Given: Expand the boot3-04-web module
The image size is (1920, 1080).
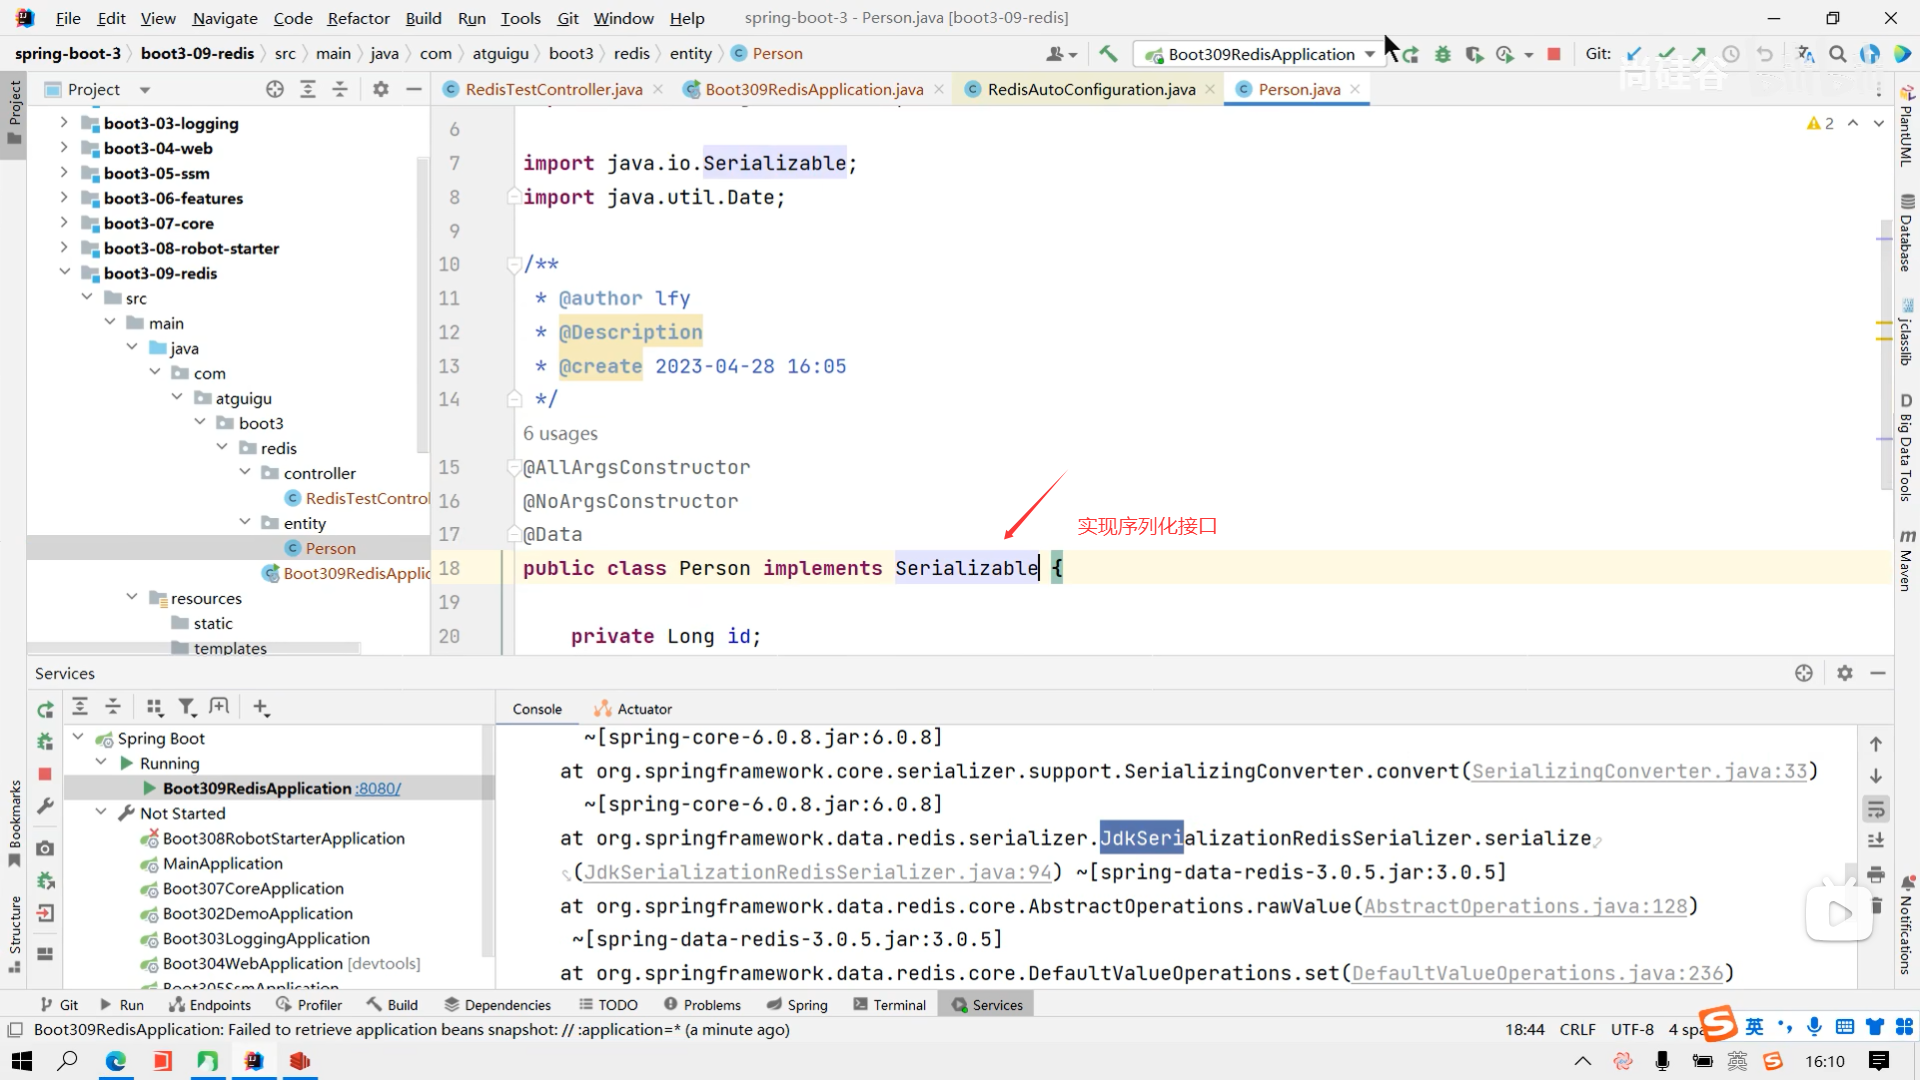Looking at the screenshot, I should click(x=65, y=147).
